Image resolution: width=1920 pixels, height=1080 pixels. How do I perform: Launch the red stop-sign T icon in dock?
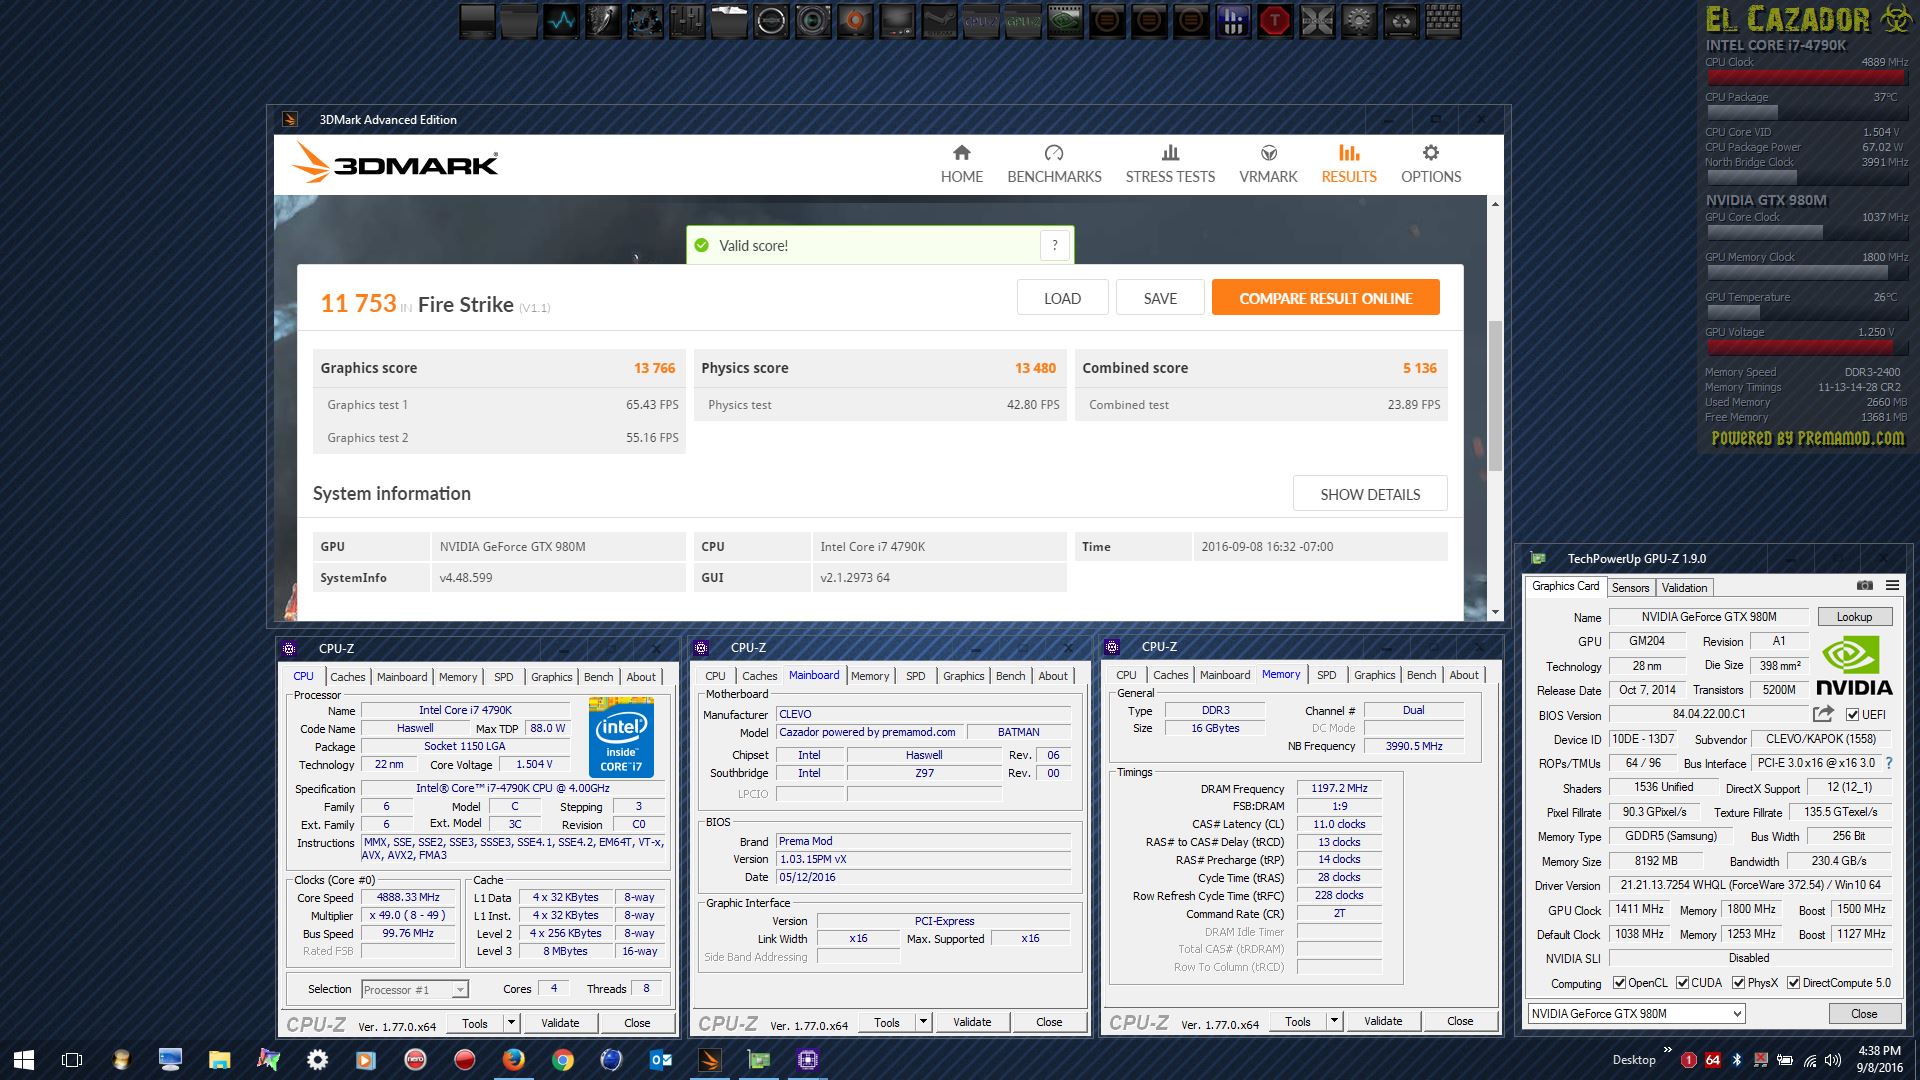pos(1275,21)
